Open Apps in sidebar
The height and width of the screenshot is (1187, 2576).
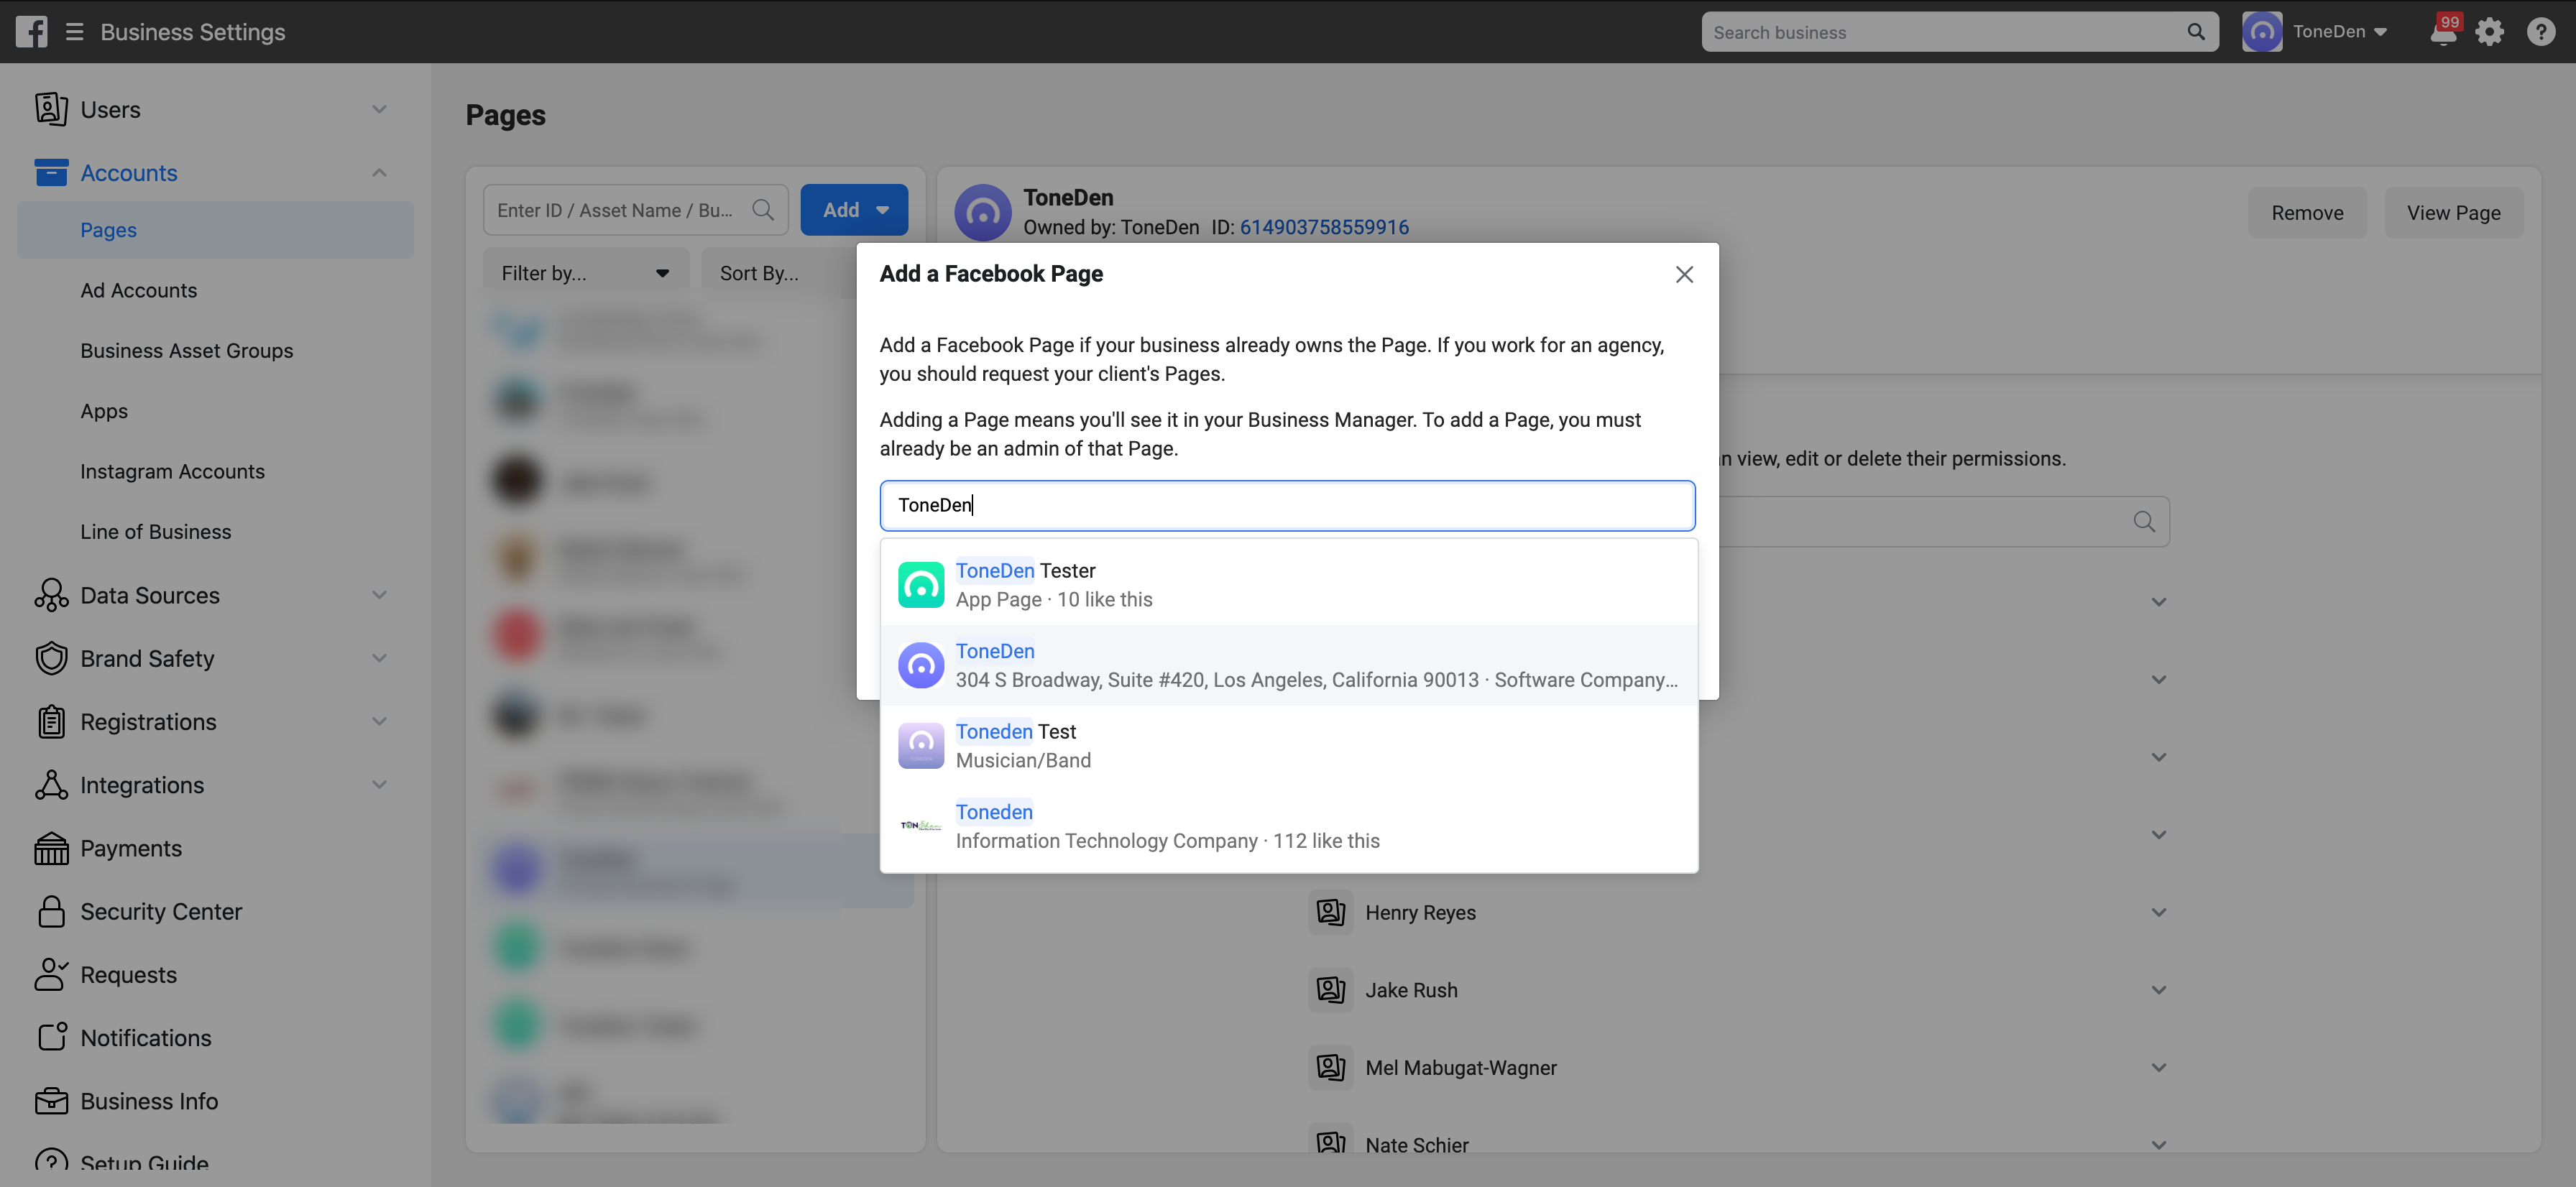pos(104,411)
